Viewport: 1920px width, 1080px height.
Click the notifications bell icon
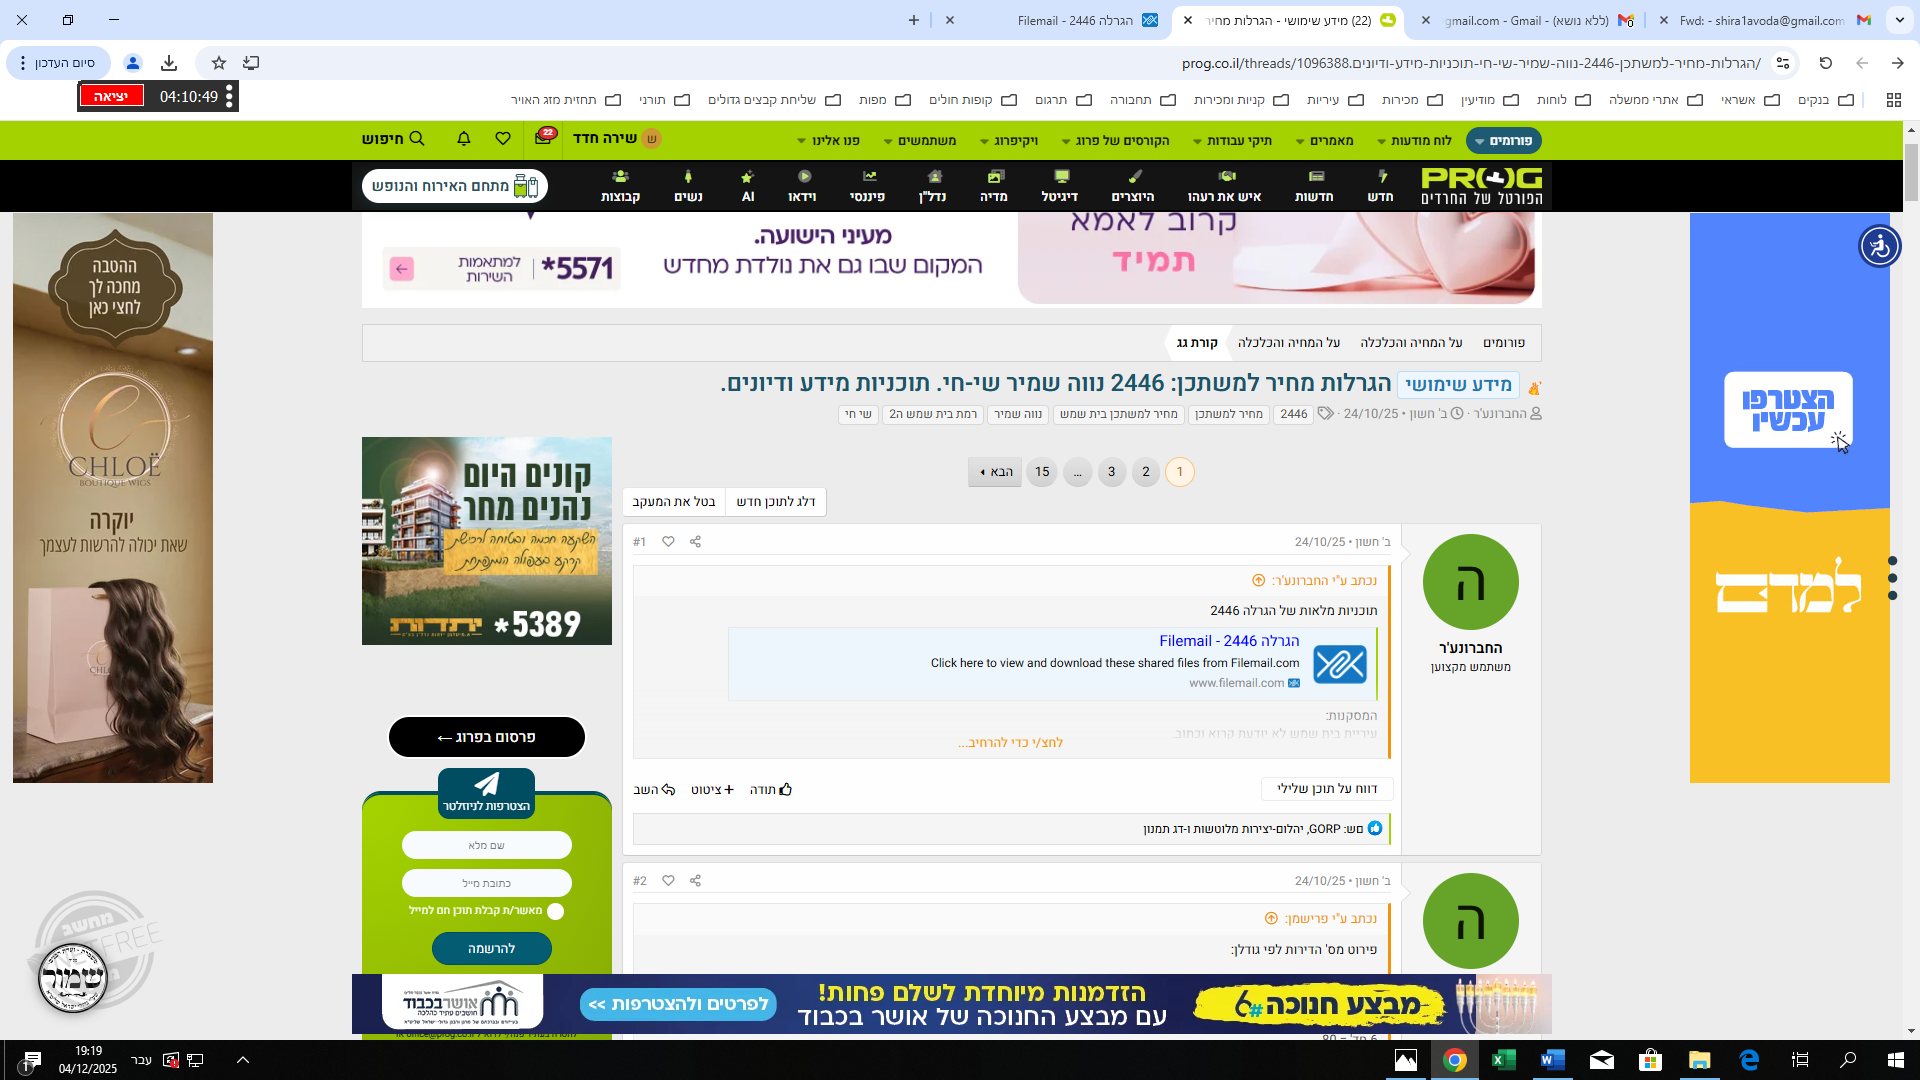click(x=464, y=139)
